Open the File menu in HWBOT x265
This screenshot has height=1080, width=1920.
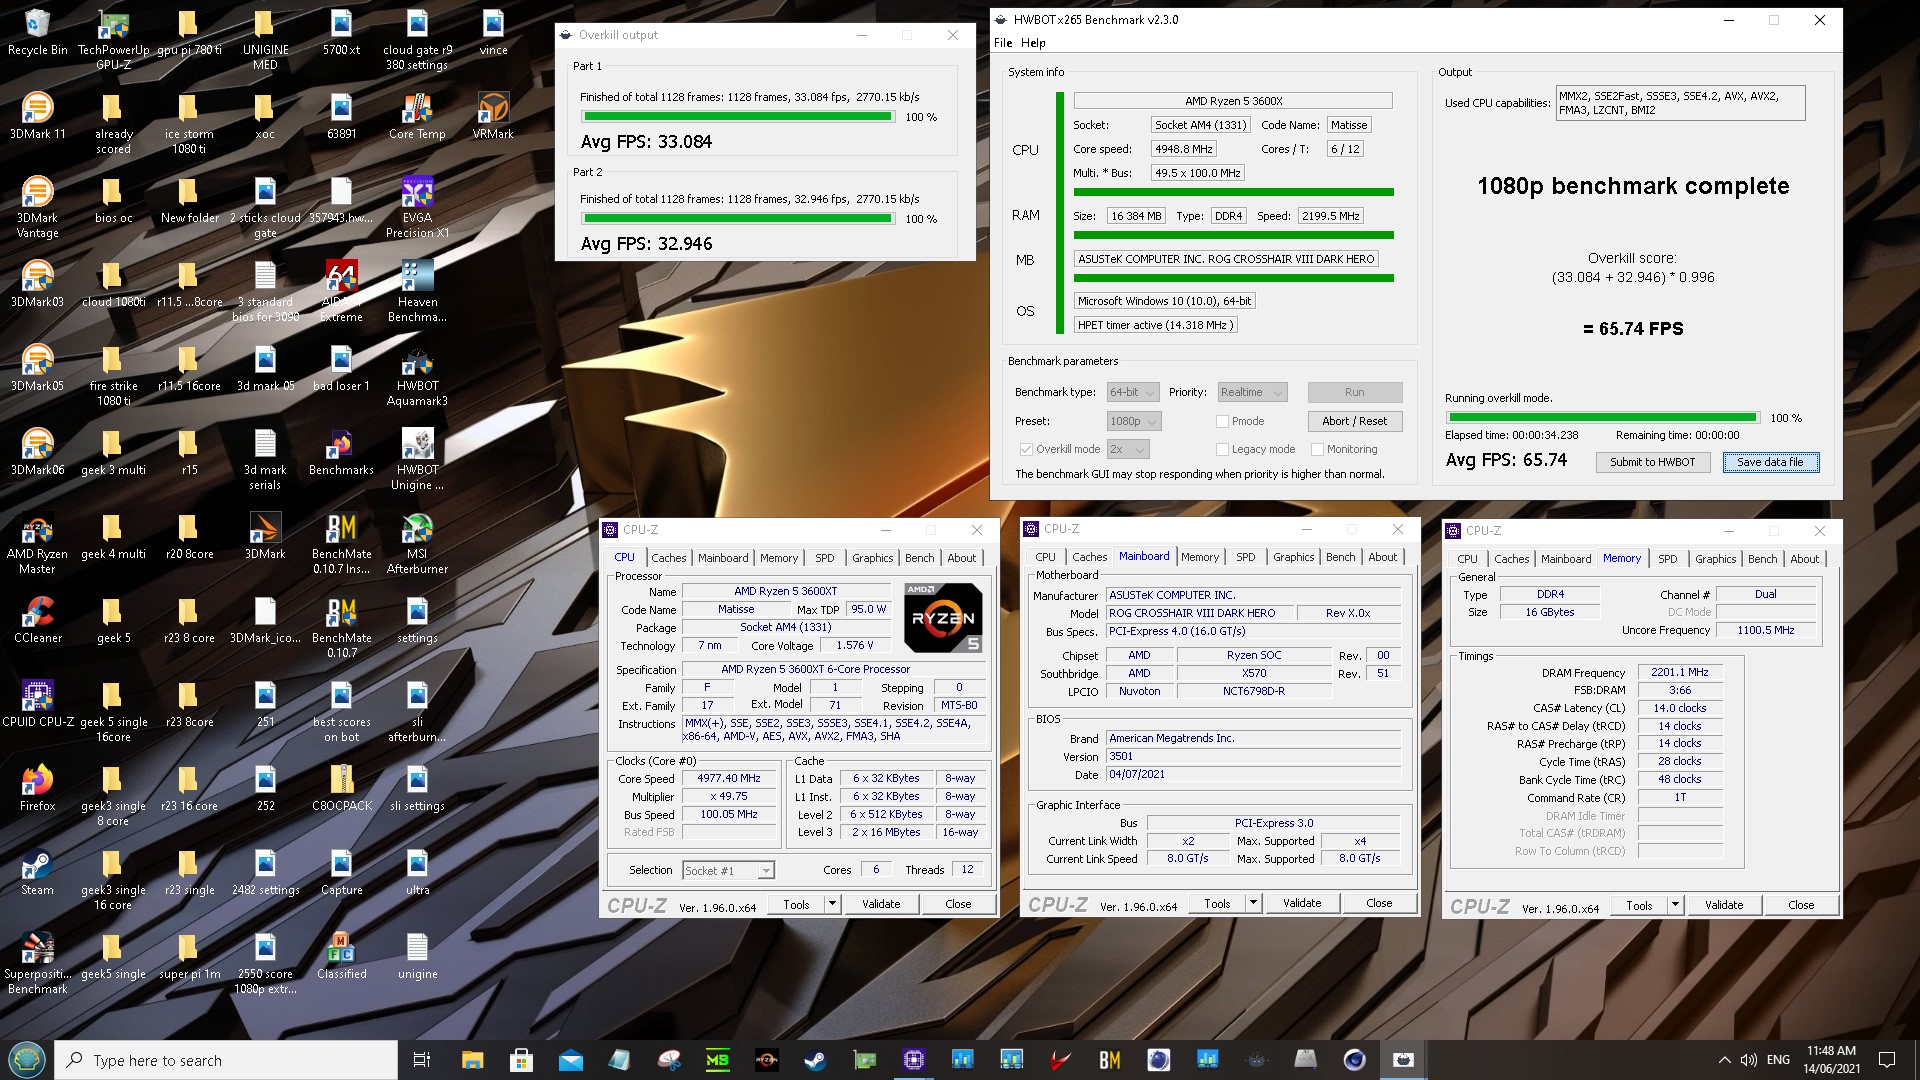[1003, 43]
